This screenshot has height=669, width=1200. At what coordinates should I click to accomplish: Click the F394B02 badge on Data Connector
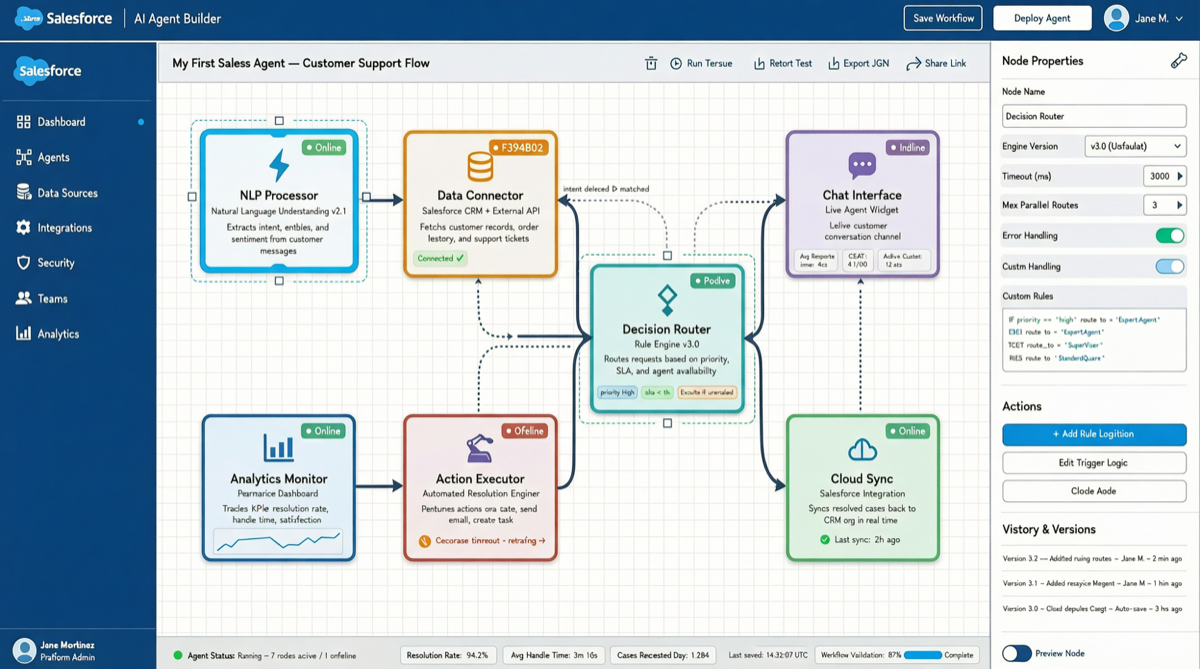pyautogui.click(x=518, y=147)
